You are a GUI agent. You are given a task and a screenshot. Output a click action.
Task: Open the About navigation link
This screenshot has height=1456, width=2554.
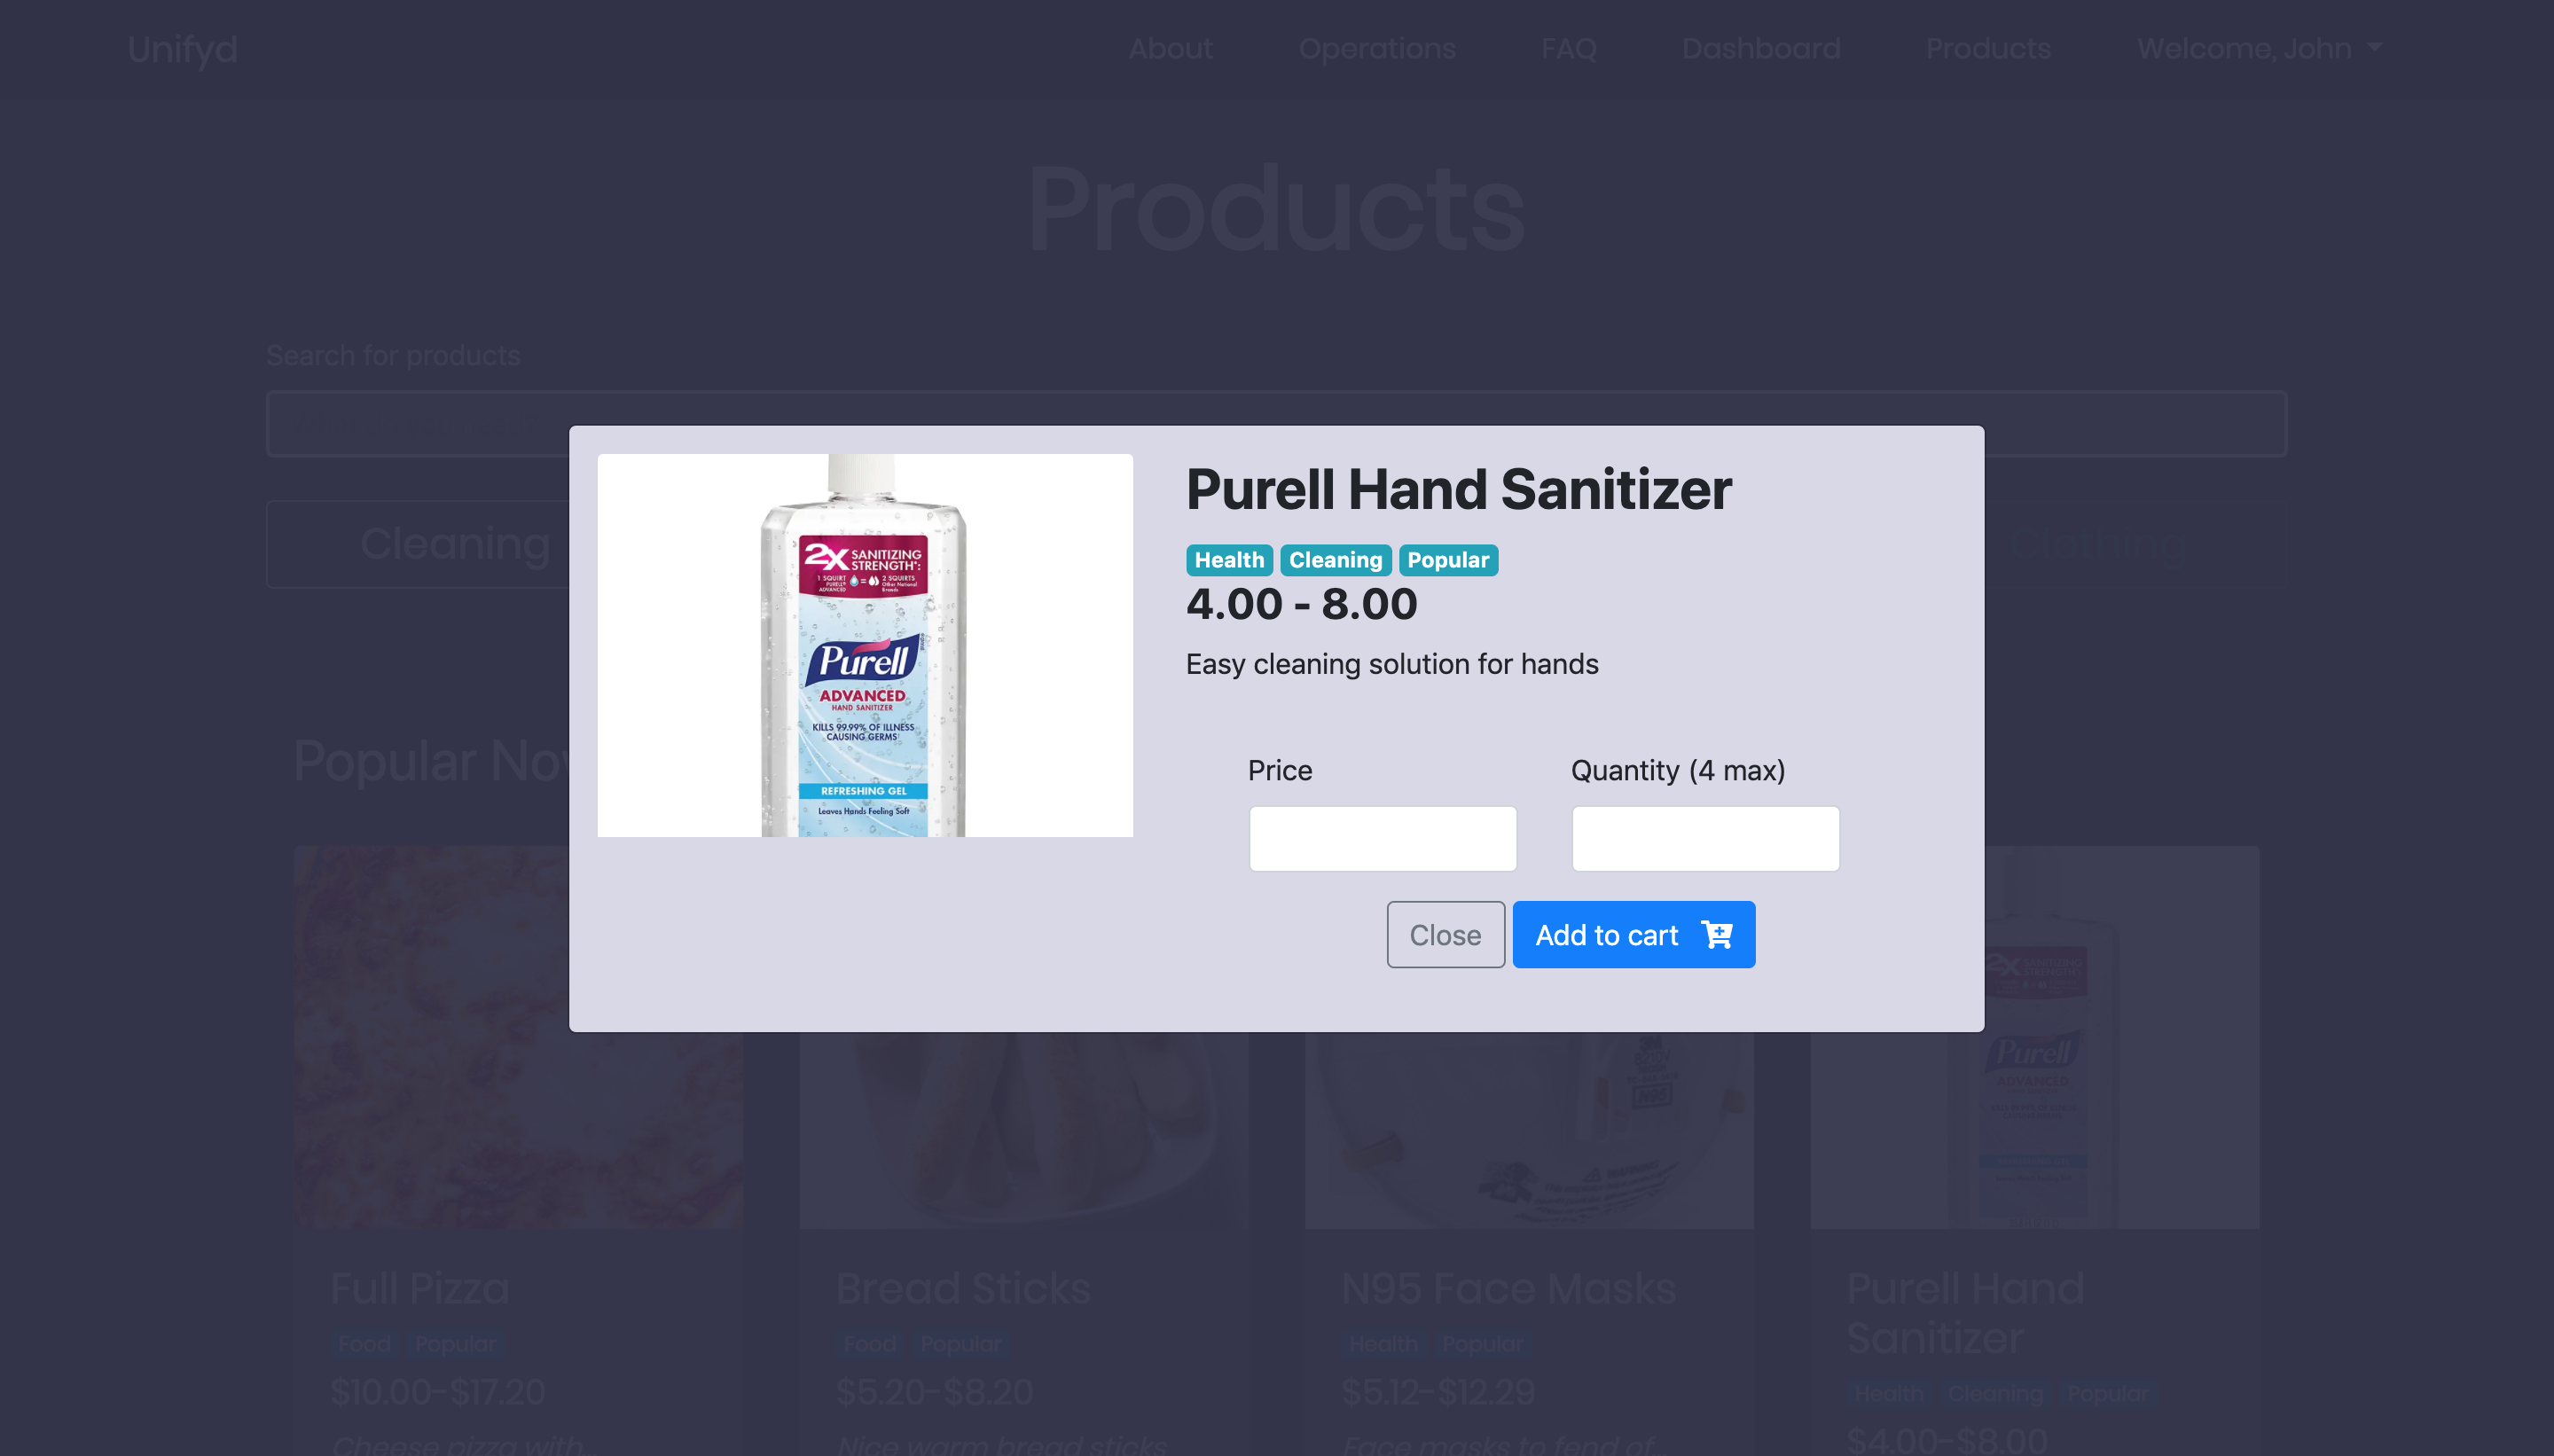coord(1170,48)
